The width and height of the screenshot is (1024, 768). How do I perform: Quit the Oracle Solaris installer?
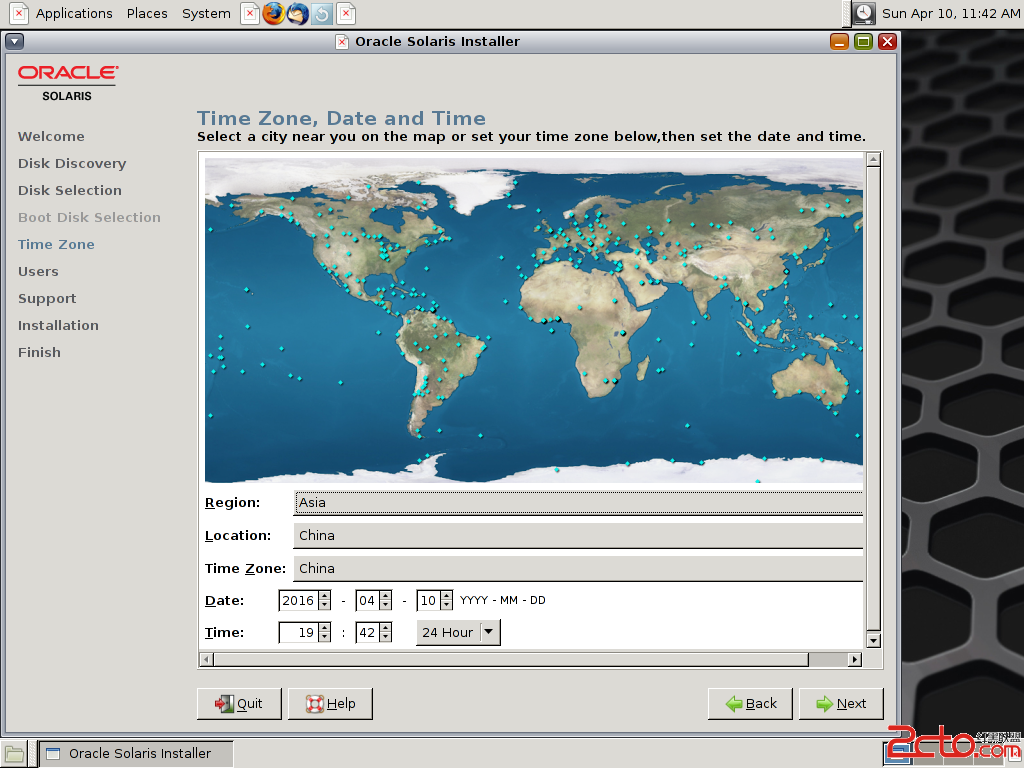click(239, 703)
